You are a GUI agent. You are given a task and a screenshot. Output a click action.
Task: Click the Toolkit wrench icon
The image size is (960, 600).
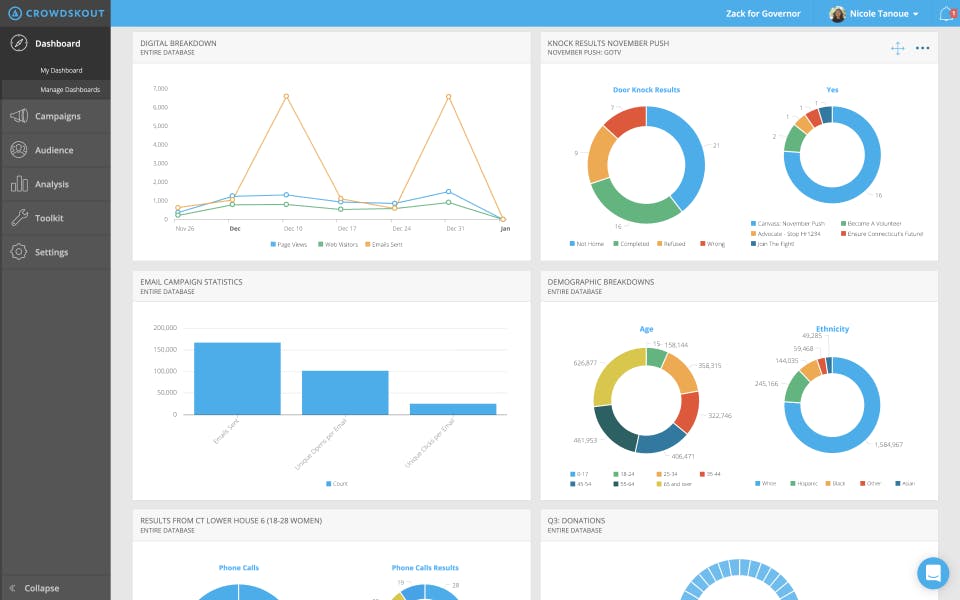19,217
